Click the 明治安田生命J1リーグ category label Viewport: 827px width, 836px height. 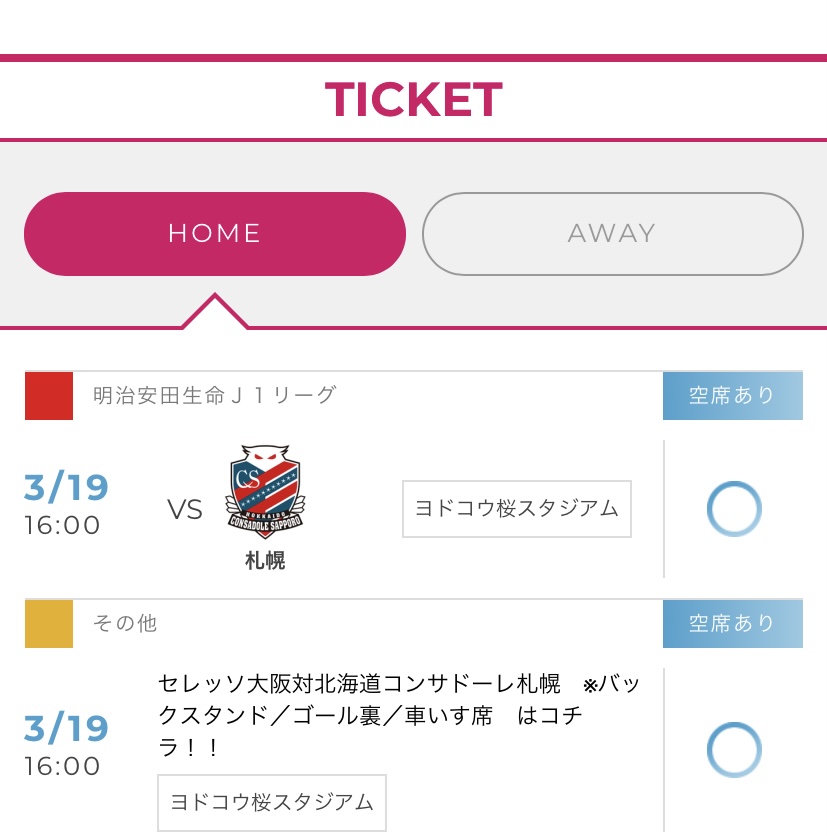(215, 396)
